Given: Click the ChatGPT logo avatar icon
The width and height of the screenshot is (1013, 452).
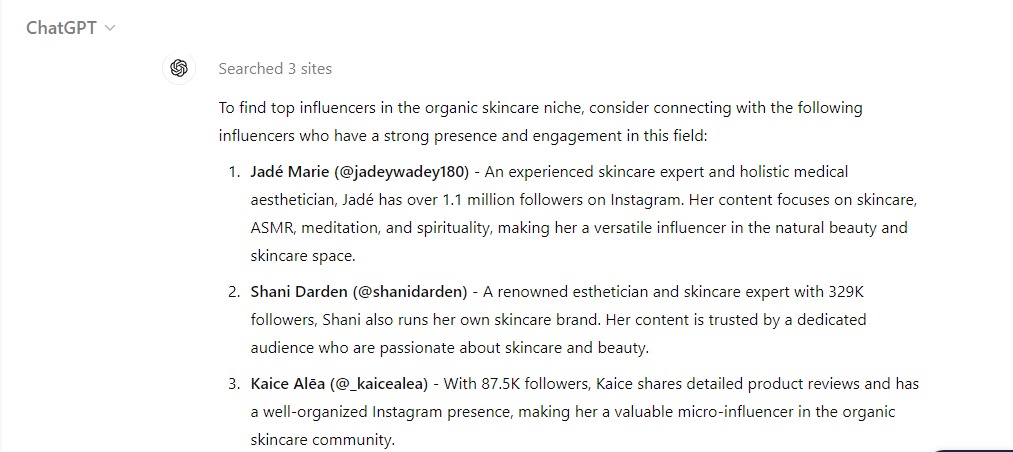Looking at the screenshot, I should pyautogui.click(x=179, y=68).
